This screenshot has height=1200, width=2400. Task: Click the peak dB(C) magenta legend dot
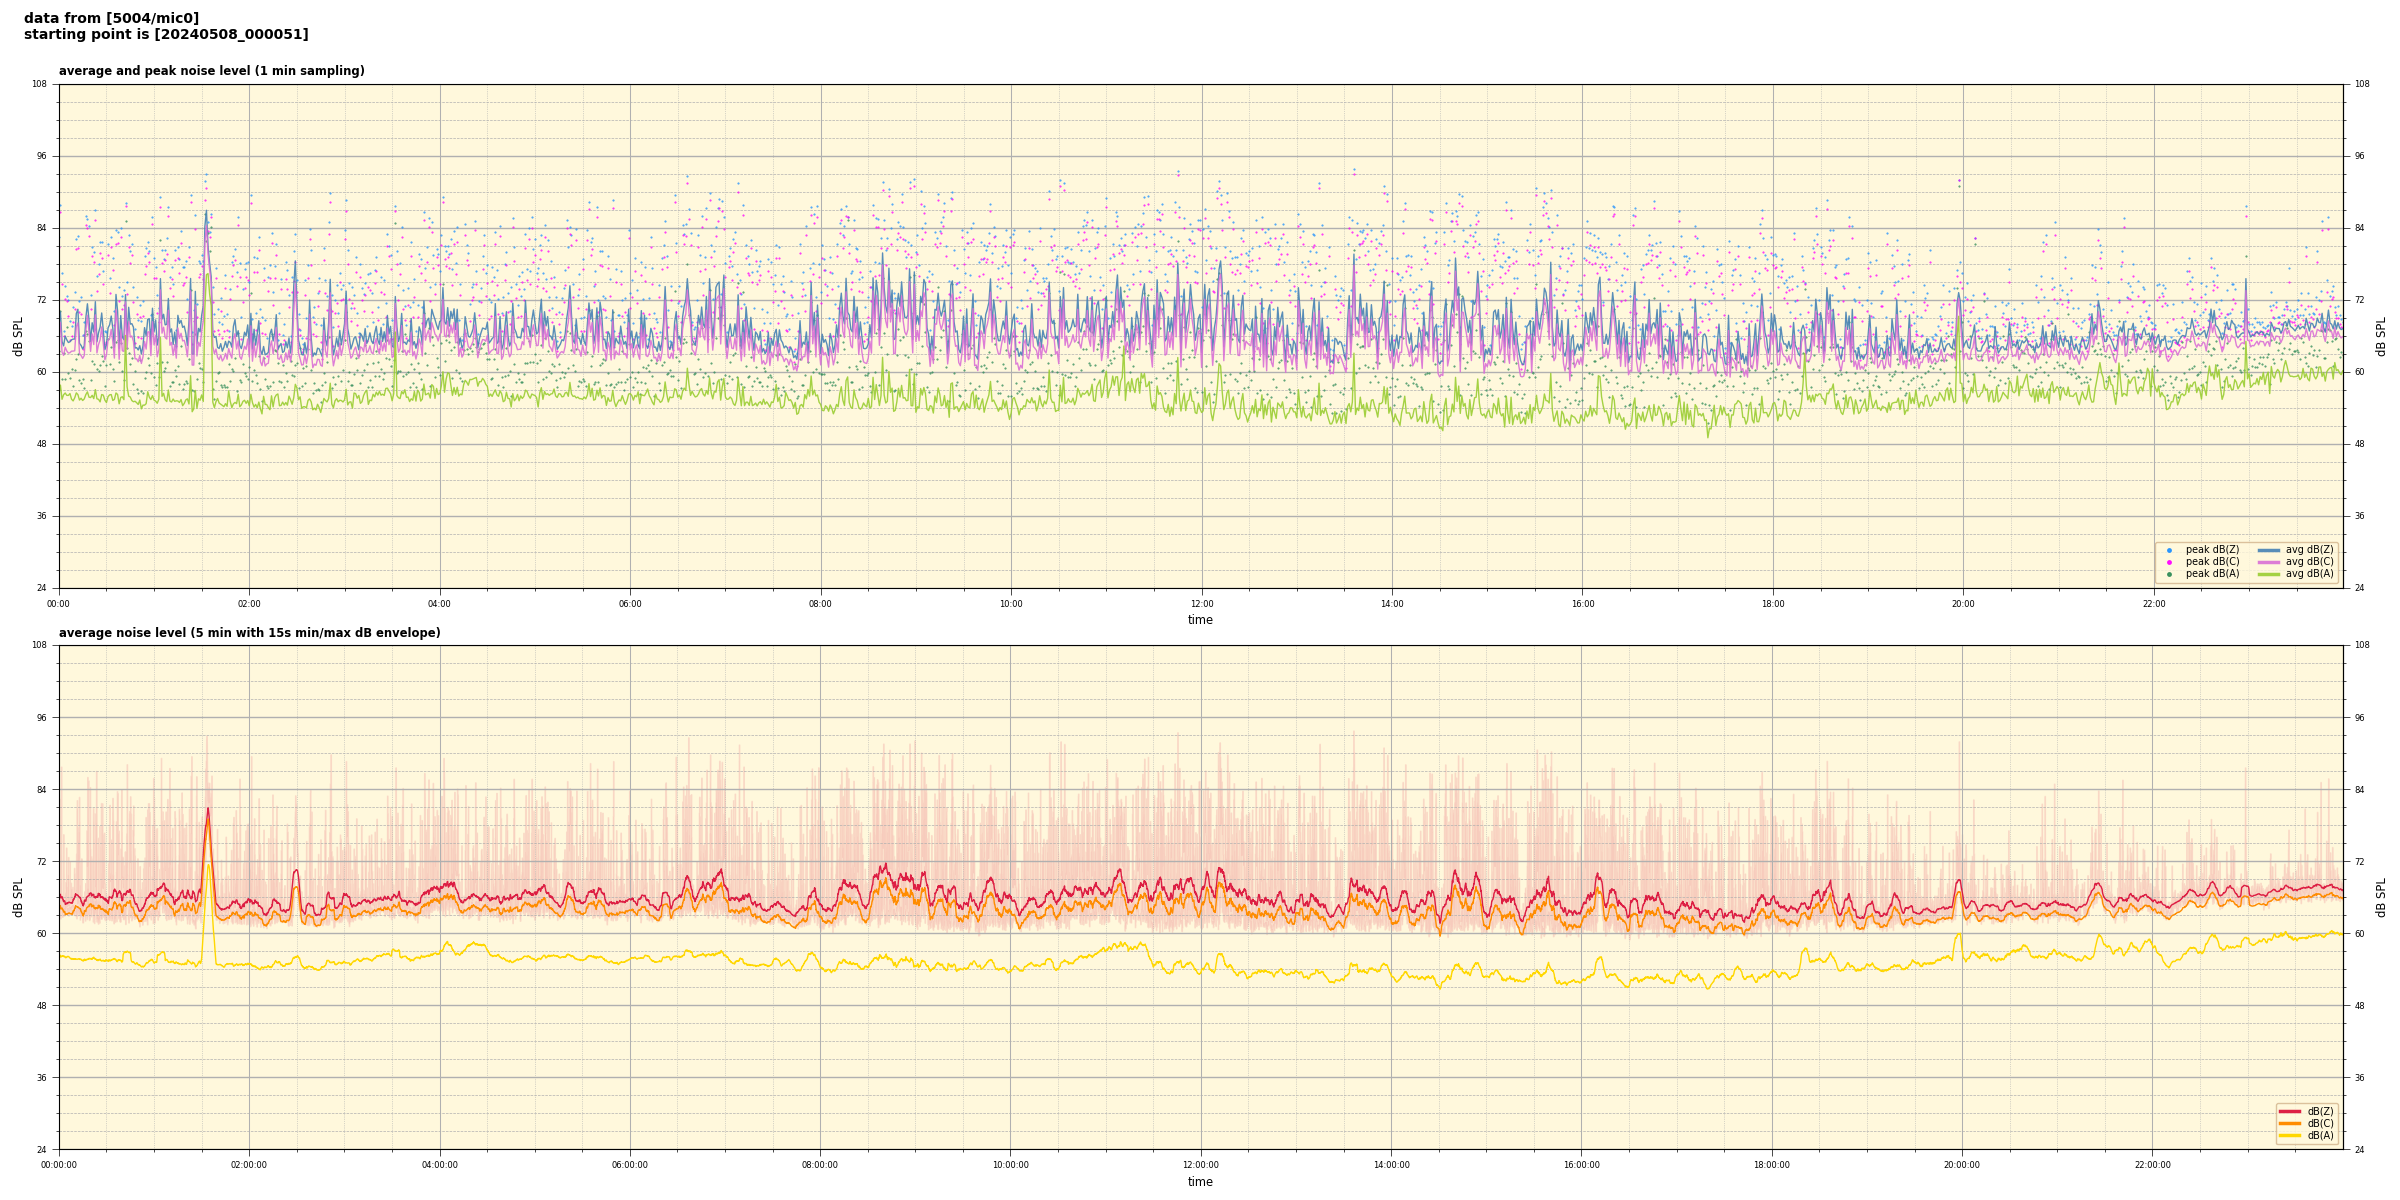[x=2169, y=562]
